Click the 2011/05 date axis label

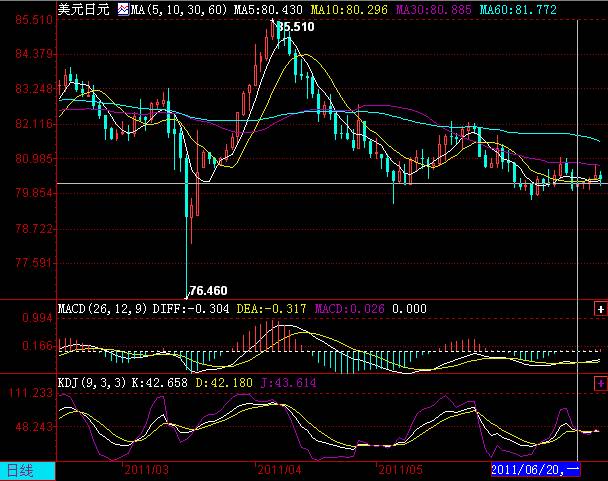[x=400, y=470]
